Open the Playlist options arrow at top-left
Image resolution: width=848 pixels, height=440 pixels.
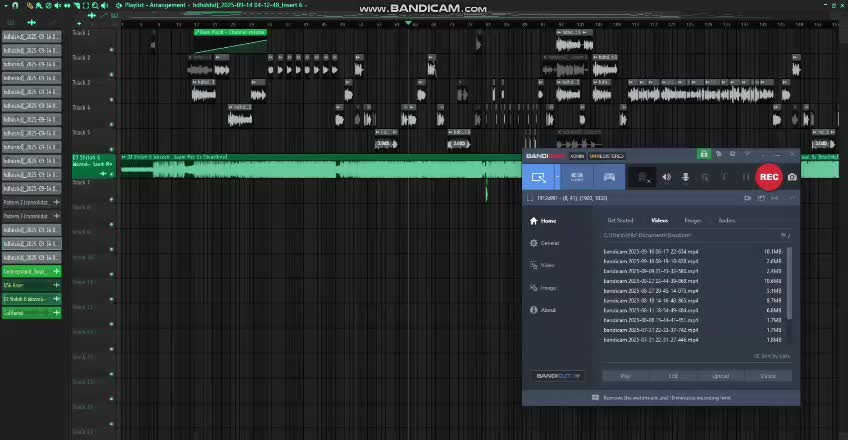6,5
